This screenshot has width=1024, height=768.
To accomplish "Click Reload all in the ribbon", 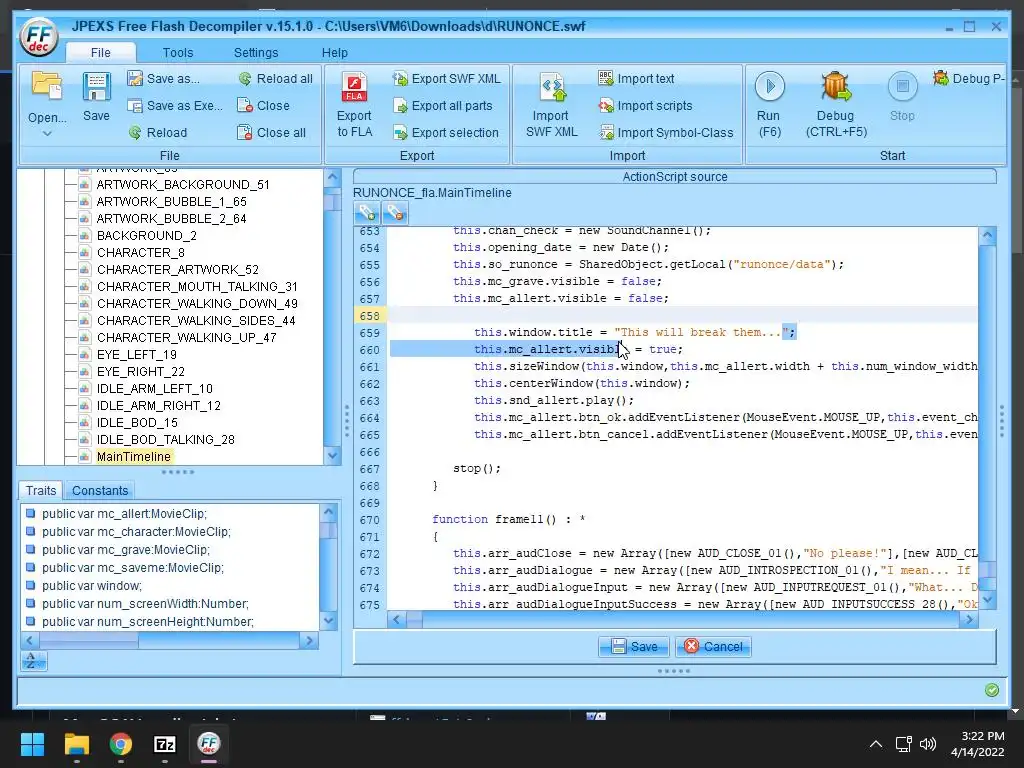I will [x=275, y=78].
